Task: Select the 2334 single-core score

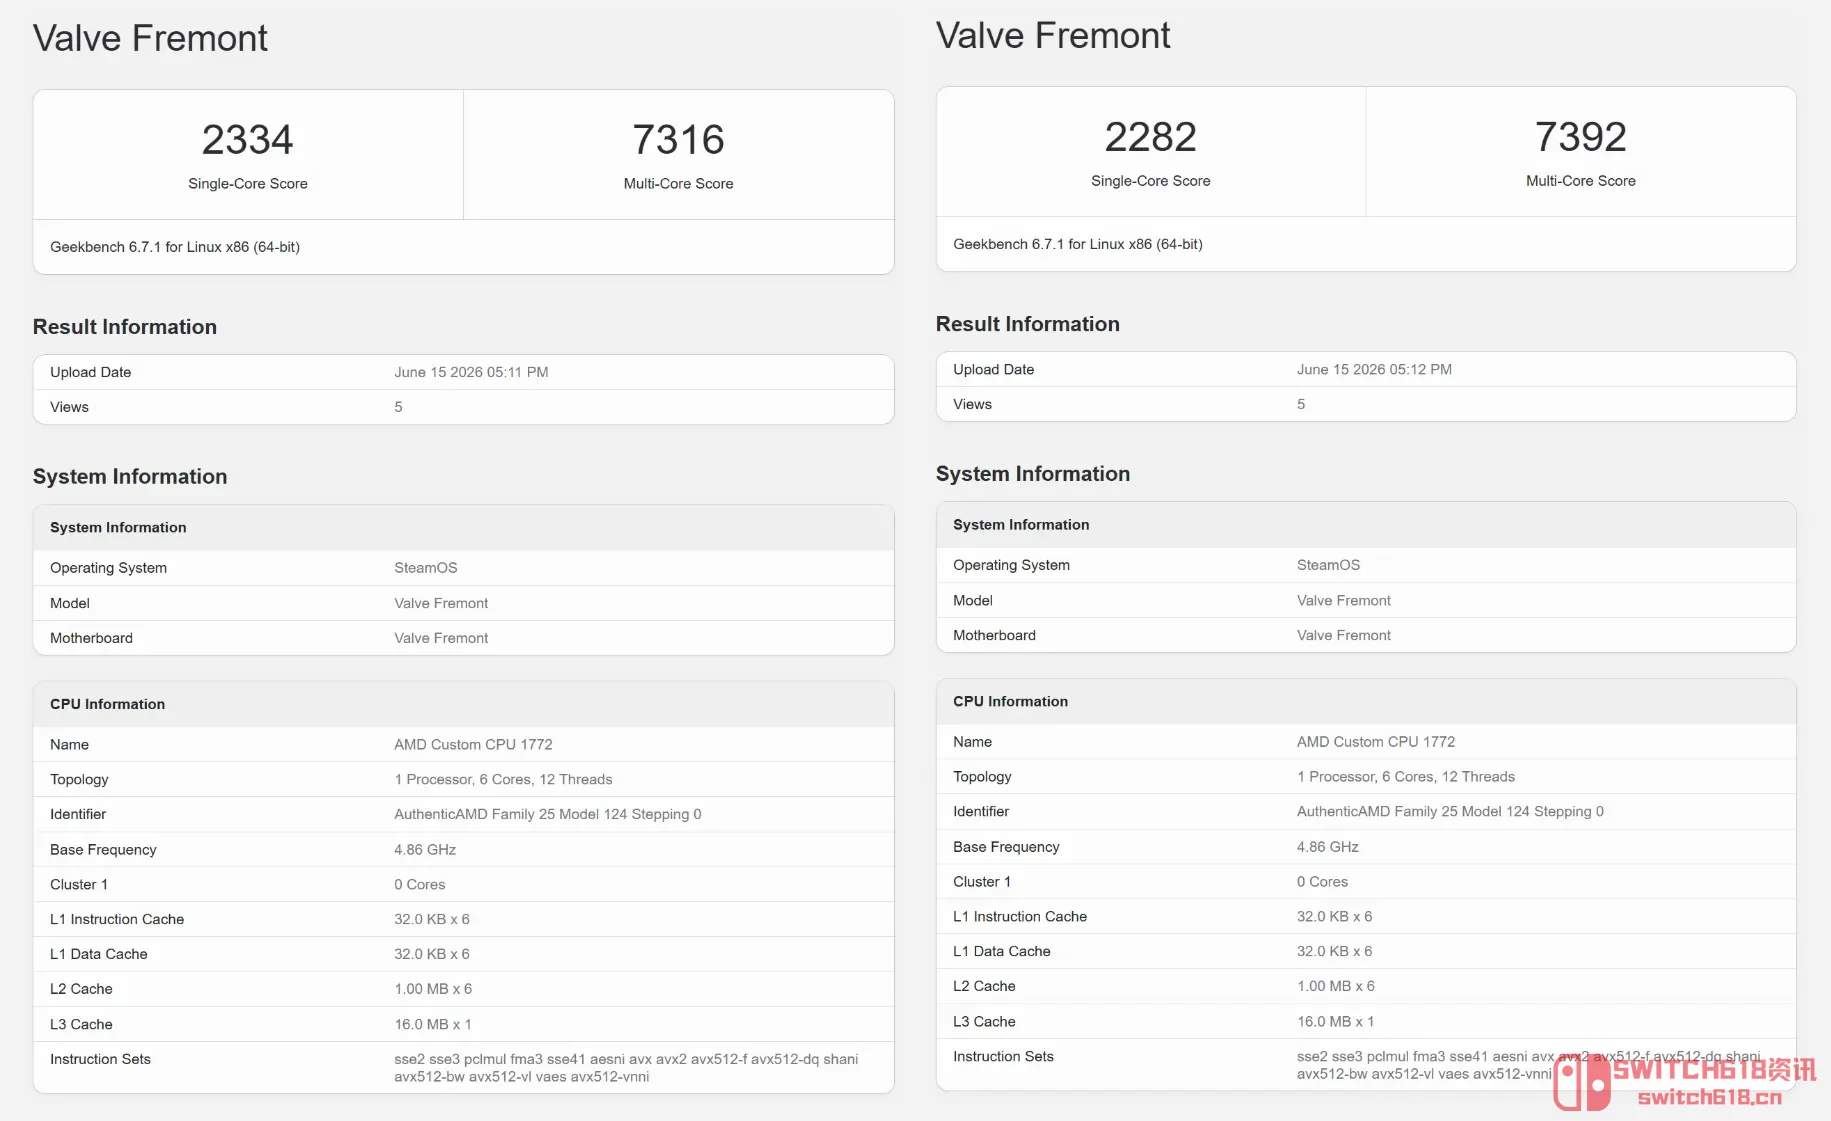Action: (x=248, y=139)
